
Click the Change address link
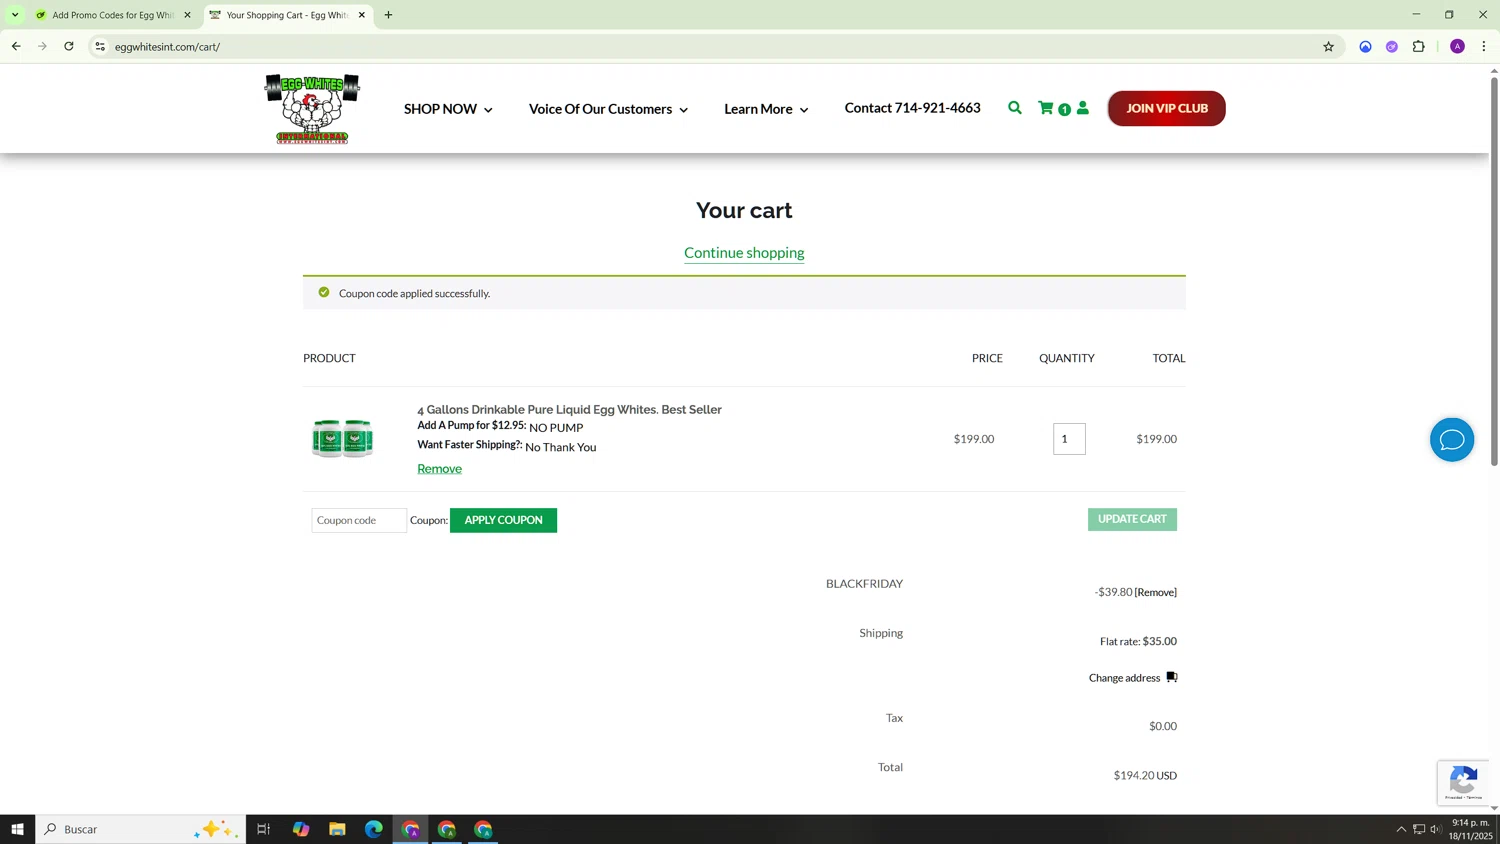pos(1124,678)
